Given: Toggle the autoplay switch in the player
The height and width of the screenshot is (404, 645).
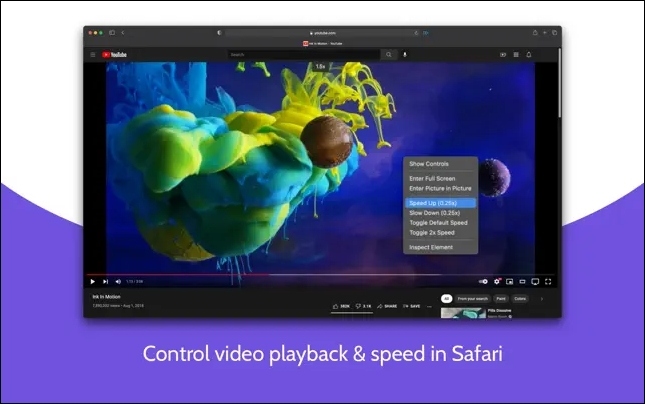Looking at the screenshot, I should coord(483,281).
